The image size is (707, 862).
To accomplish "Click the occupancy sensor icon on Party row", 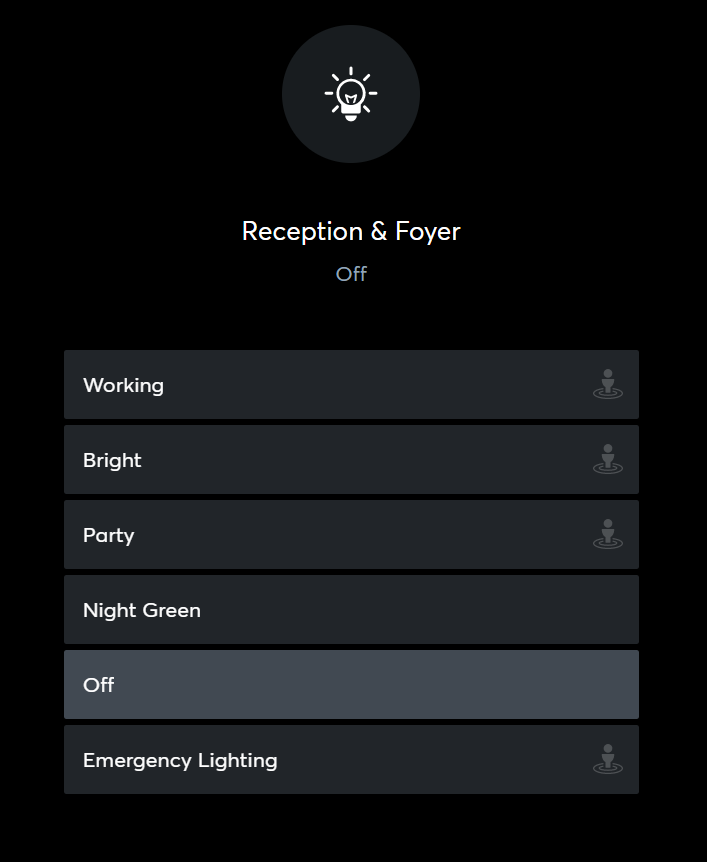I will point(607,535).
